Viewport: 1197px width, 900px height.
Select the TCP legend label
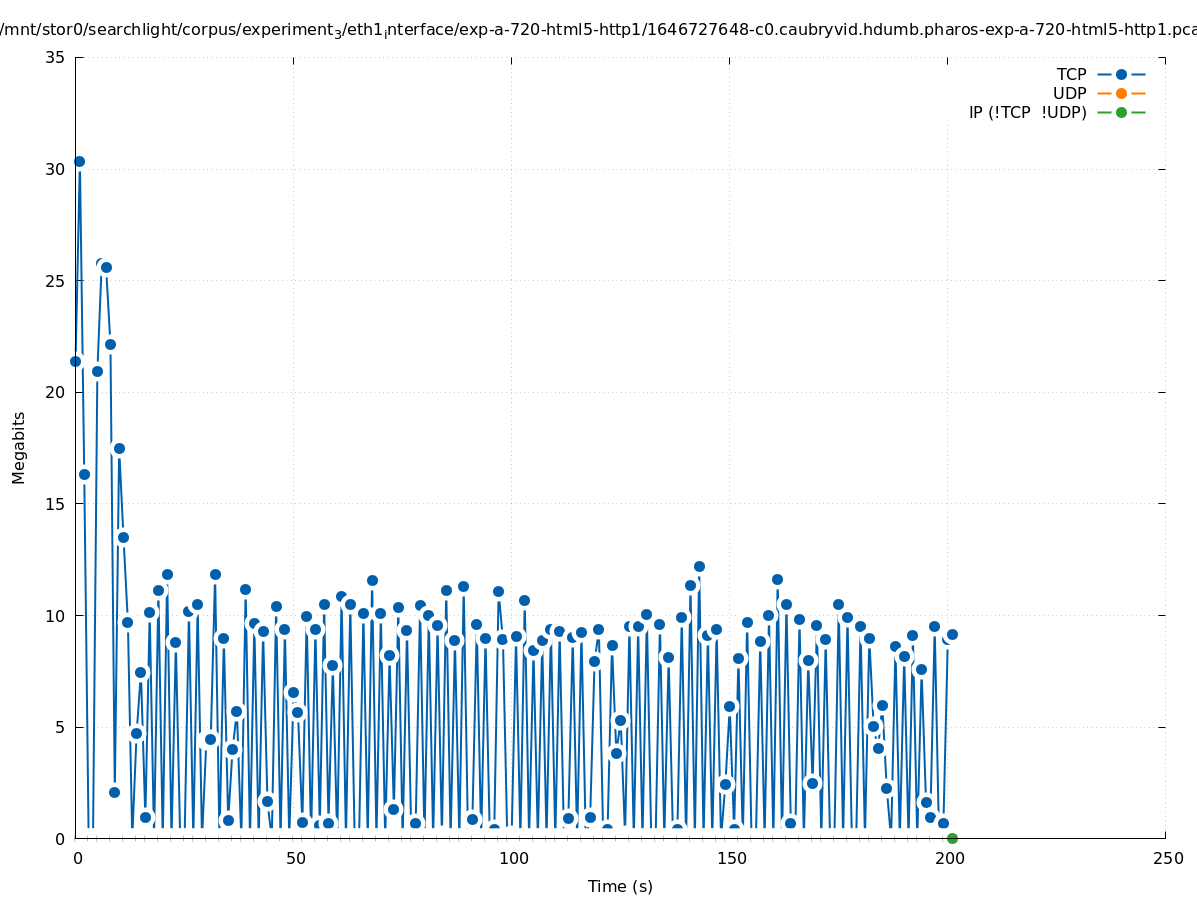pos(1071,74)
